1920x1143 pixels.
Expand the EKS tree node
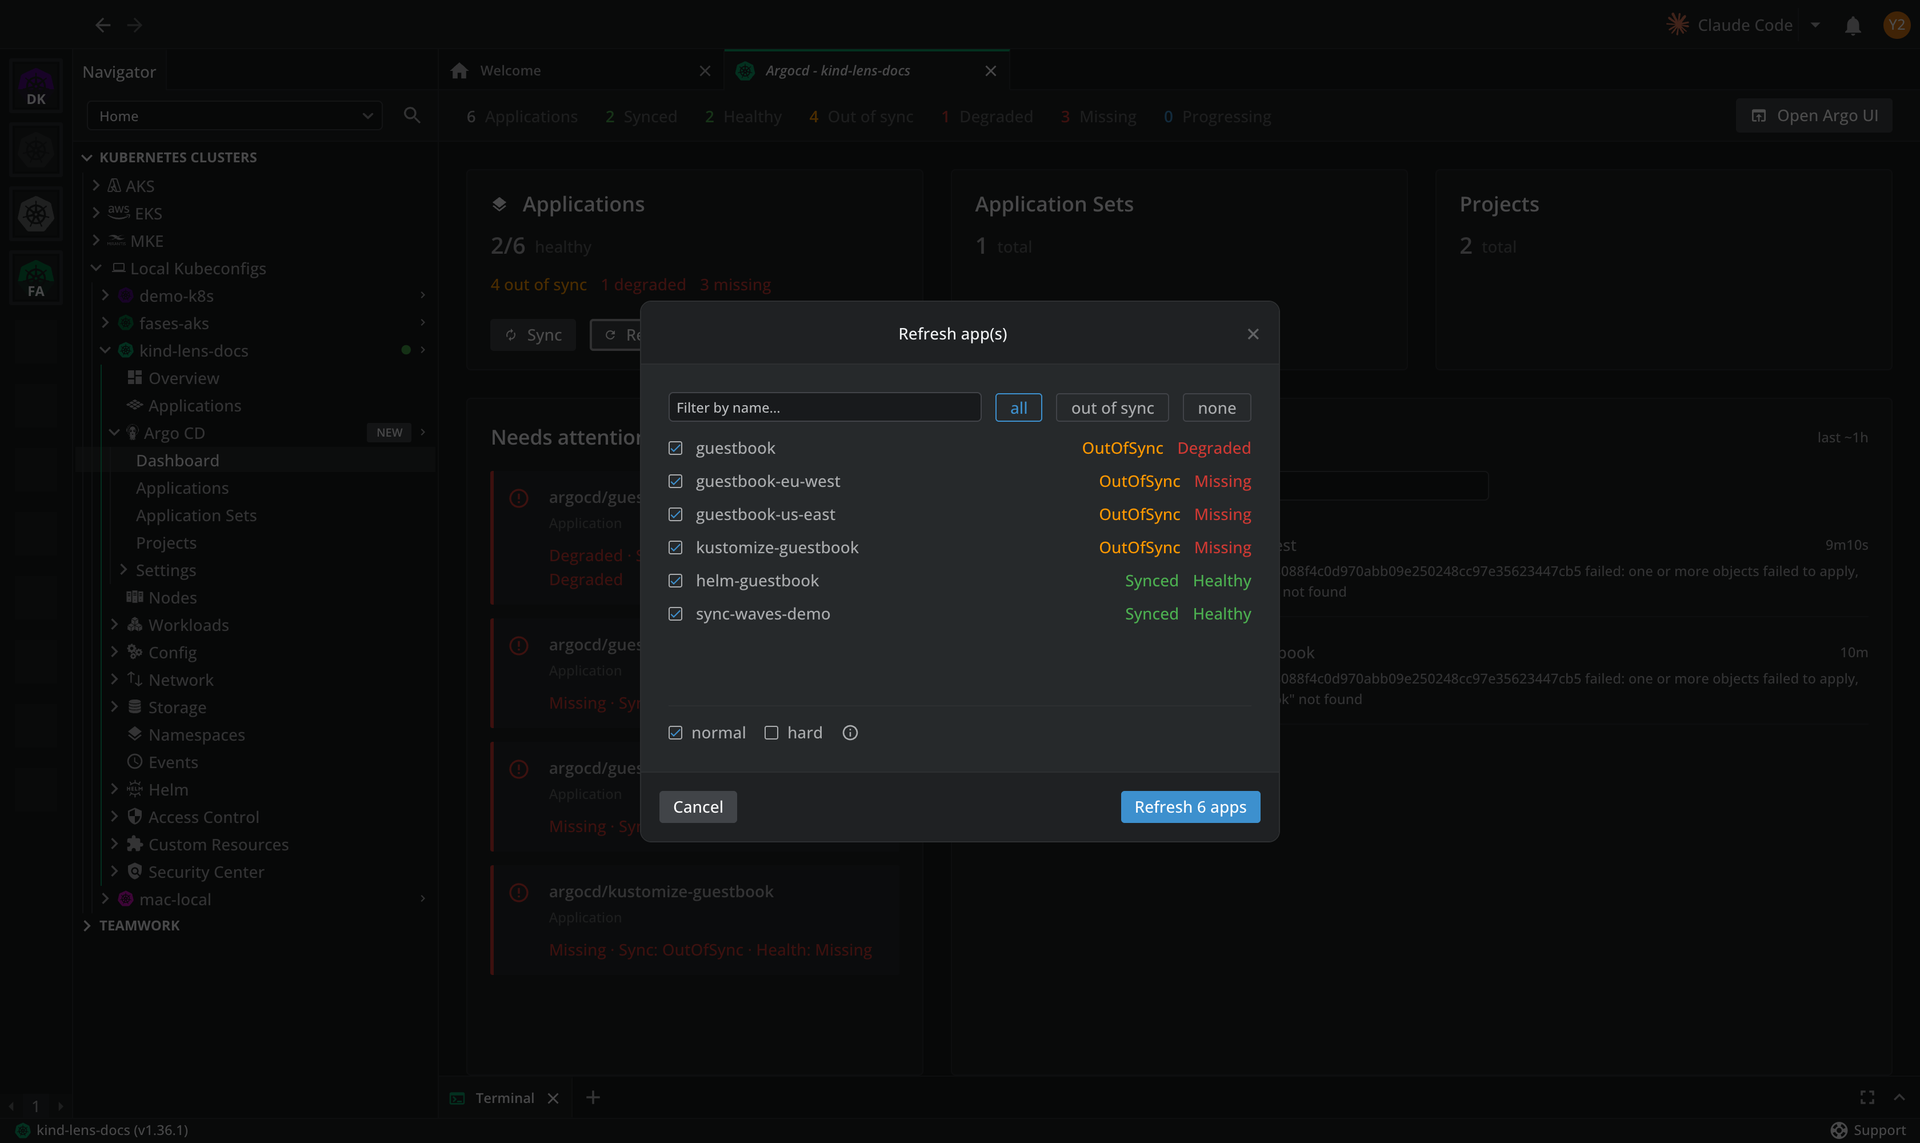click(96, 213)
